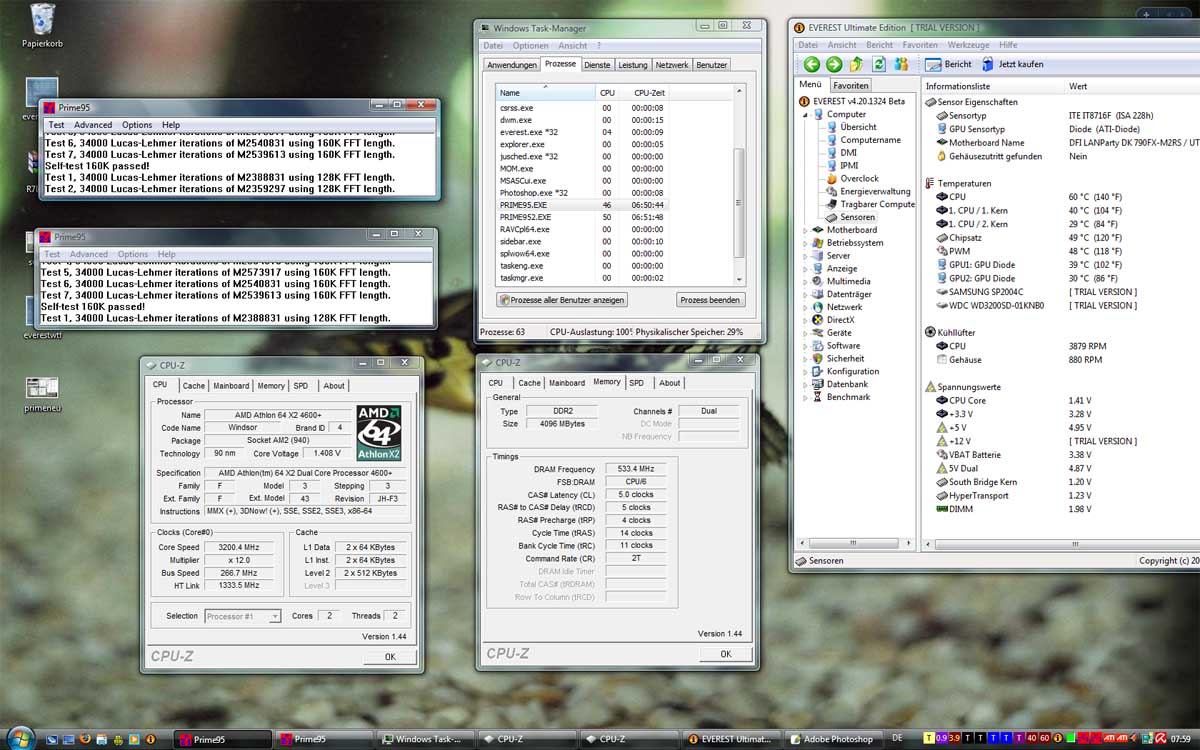
Task: Open the Papierkorb desktop icon
Action: click(43, 20)
